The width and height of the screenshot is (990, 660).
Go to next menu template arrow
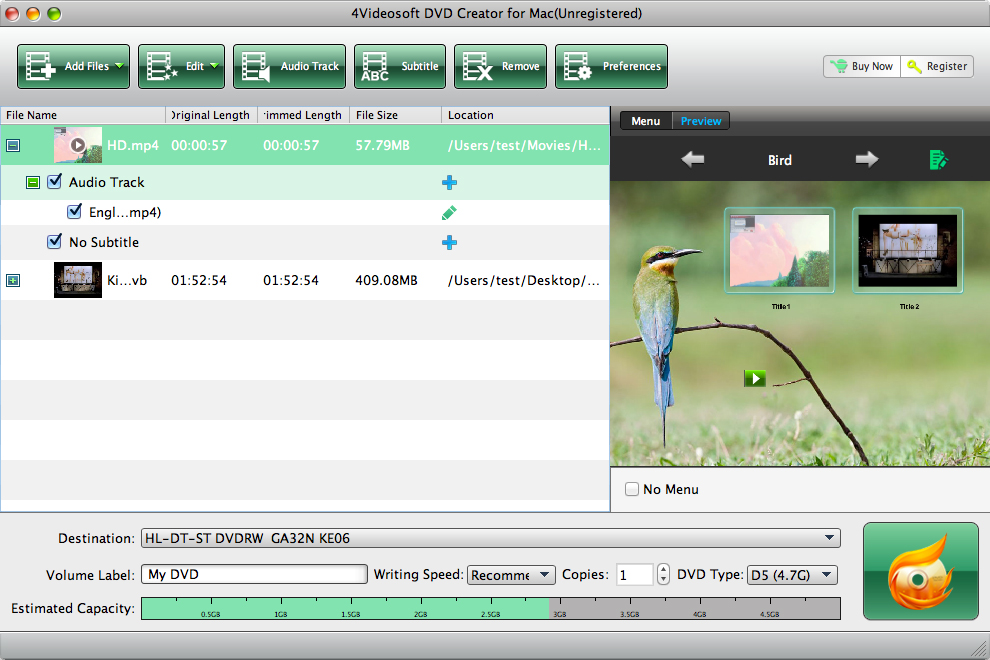pyautogui.click(x=867, y=159)
